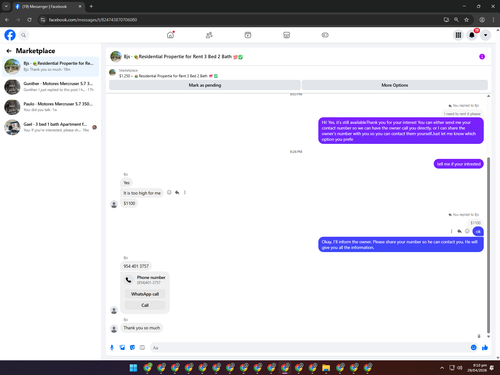Open the Watch video tab icon
This screenshot has width=500, height=375.
(248, 35)
